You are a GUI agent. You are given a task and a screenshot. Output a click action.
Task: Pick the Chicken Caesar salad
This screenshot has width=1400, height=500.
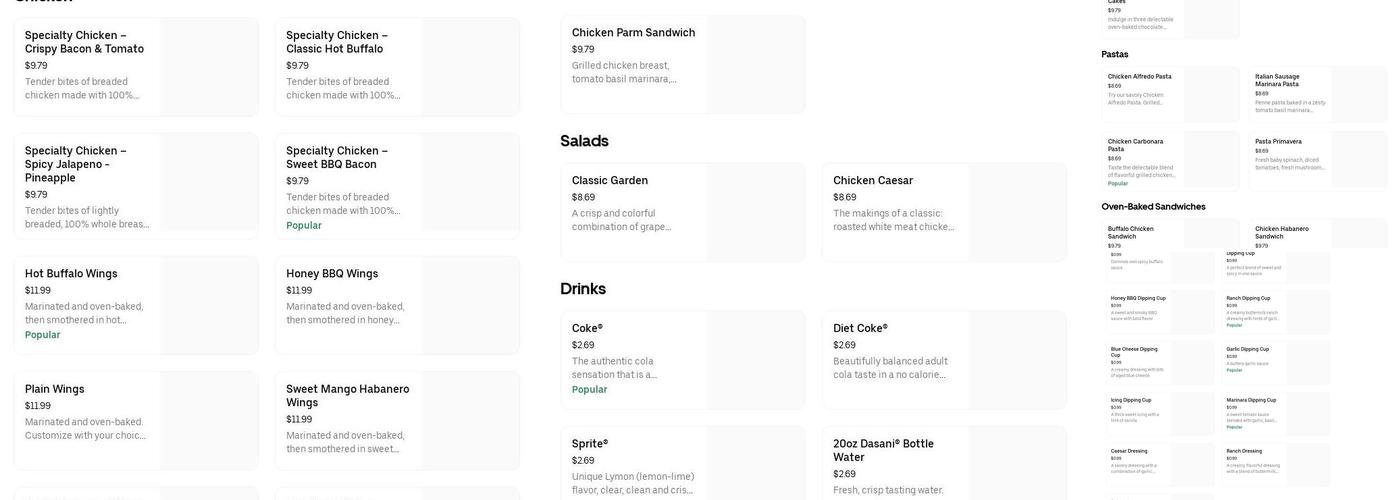944,212
